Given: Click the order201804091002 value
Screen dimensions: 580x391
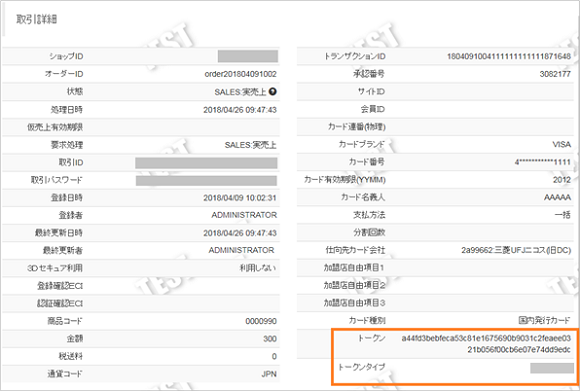Looking at the screenshot, I should 240,74.
